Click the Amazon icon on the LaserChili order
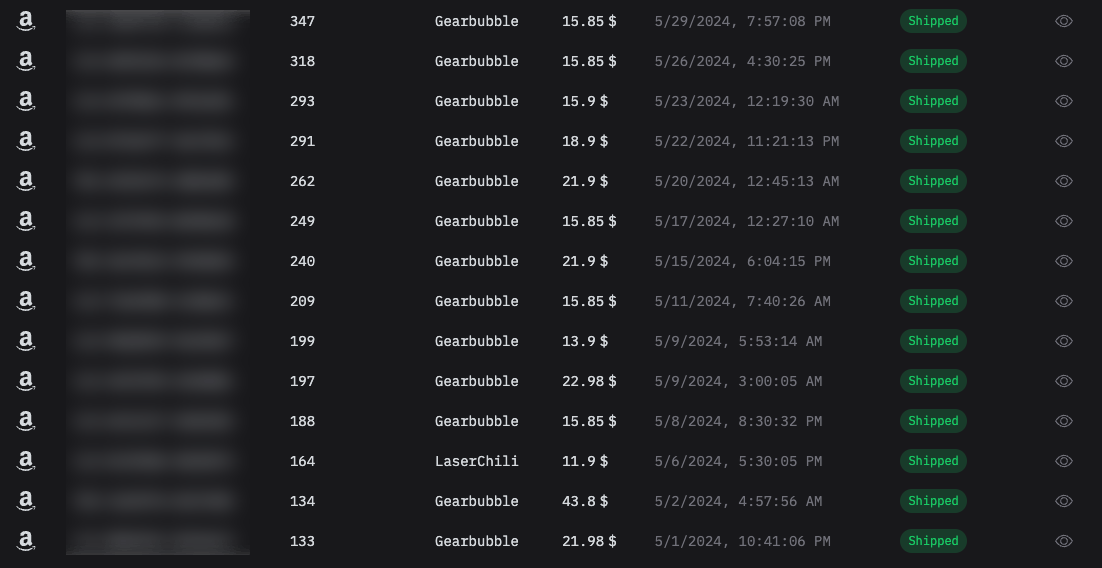The height and width of the screenshot is (568, 1102). coord(26,461)
